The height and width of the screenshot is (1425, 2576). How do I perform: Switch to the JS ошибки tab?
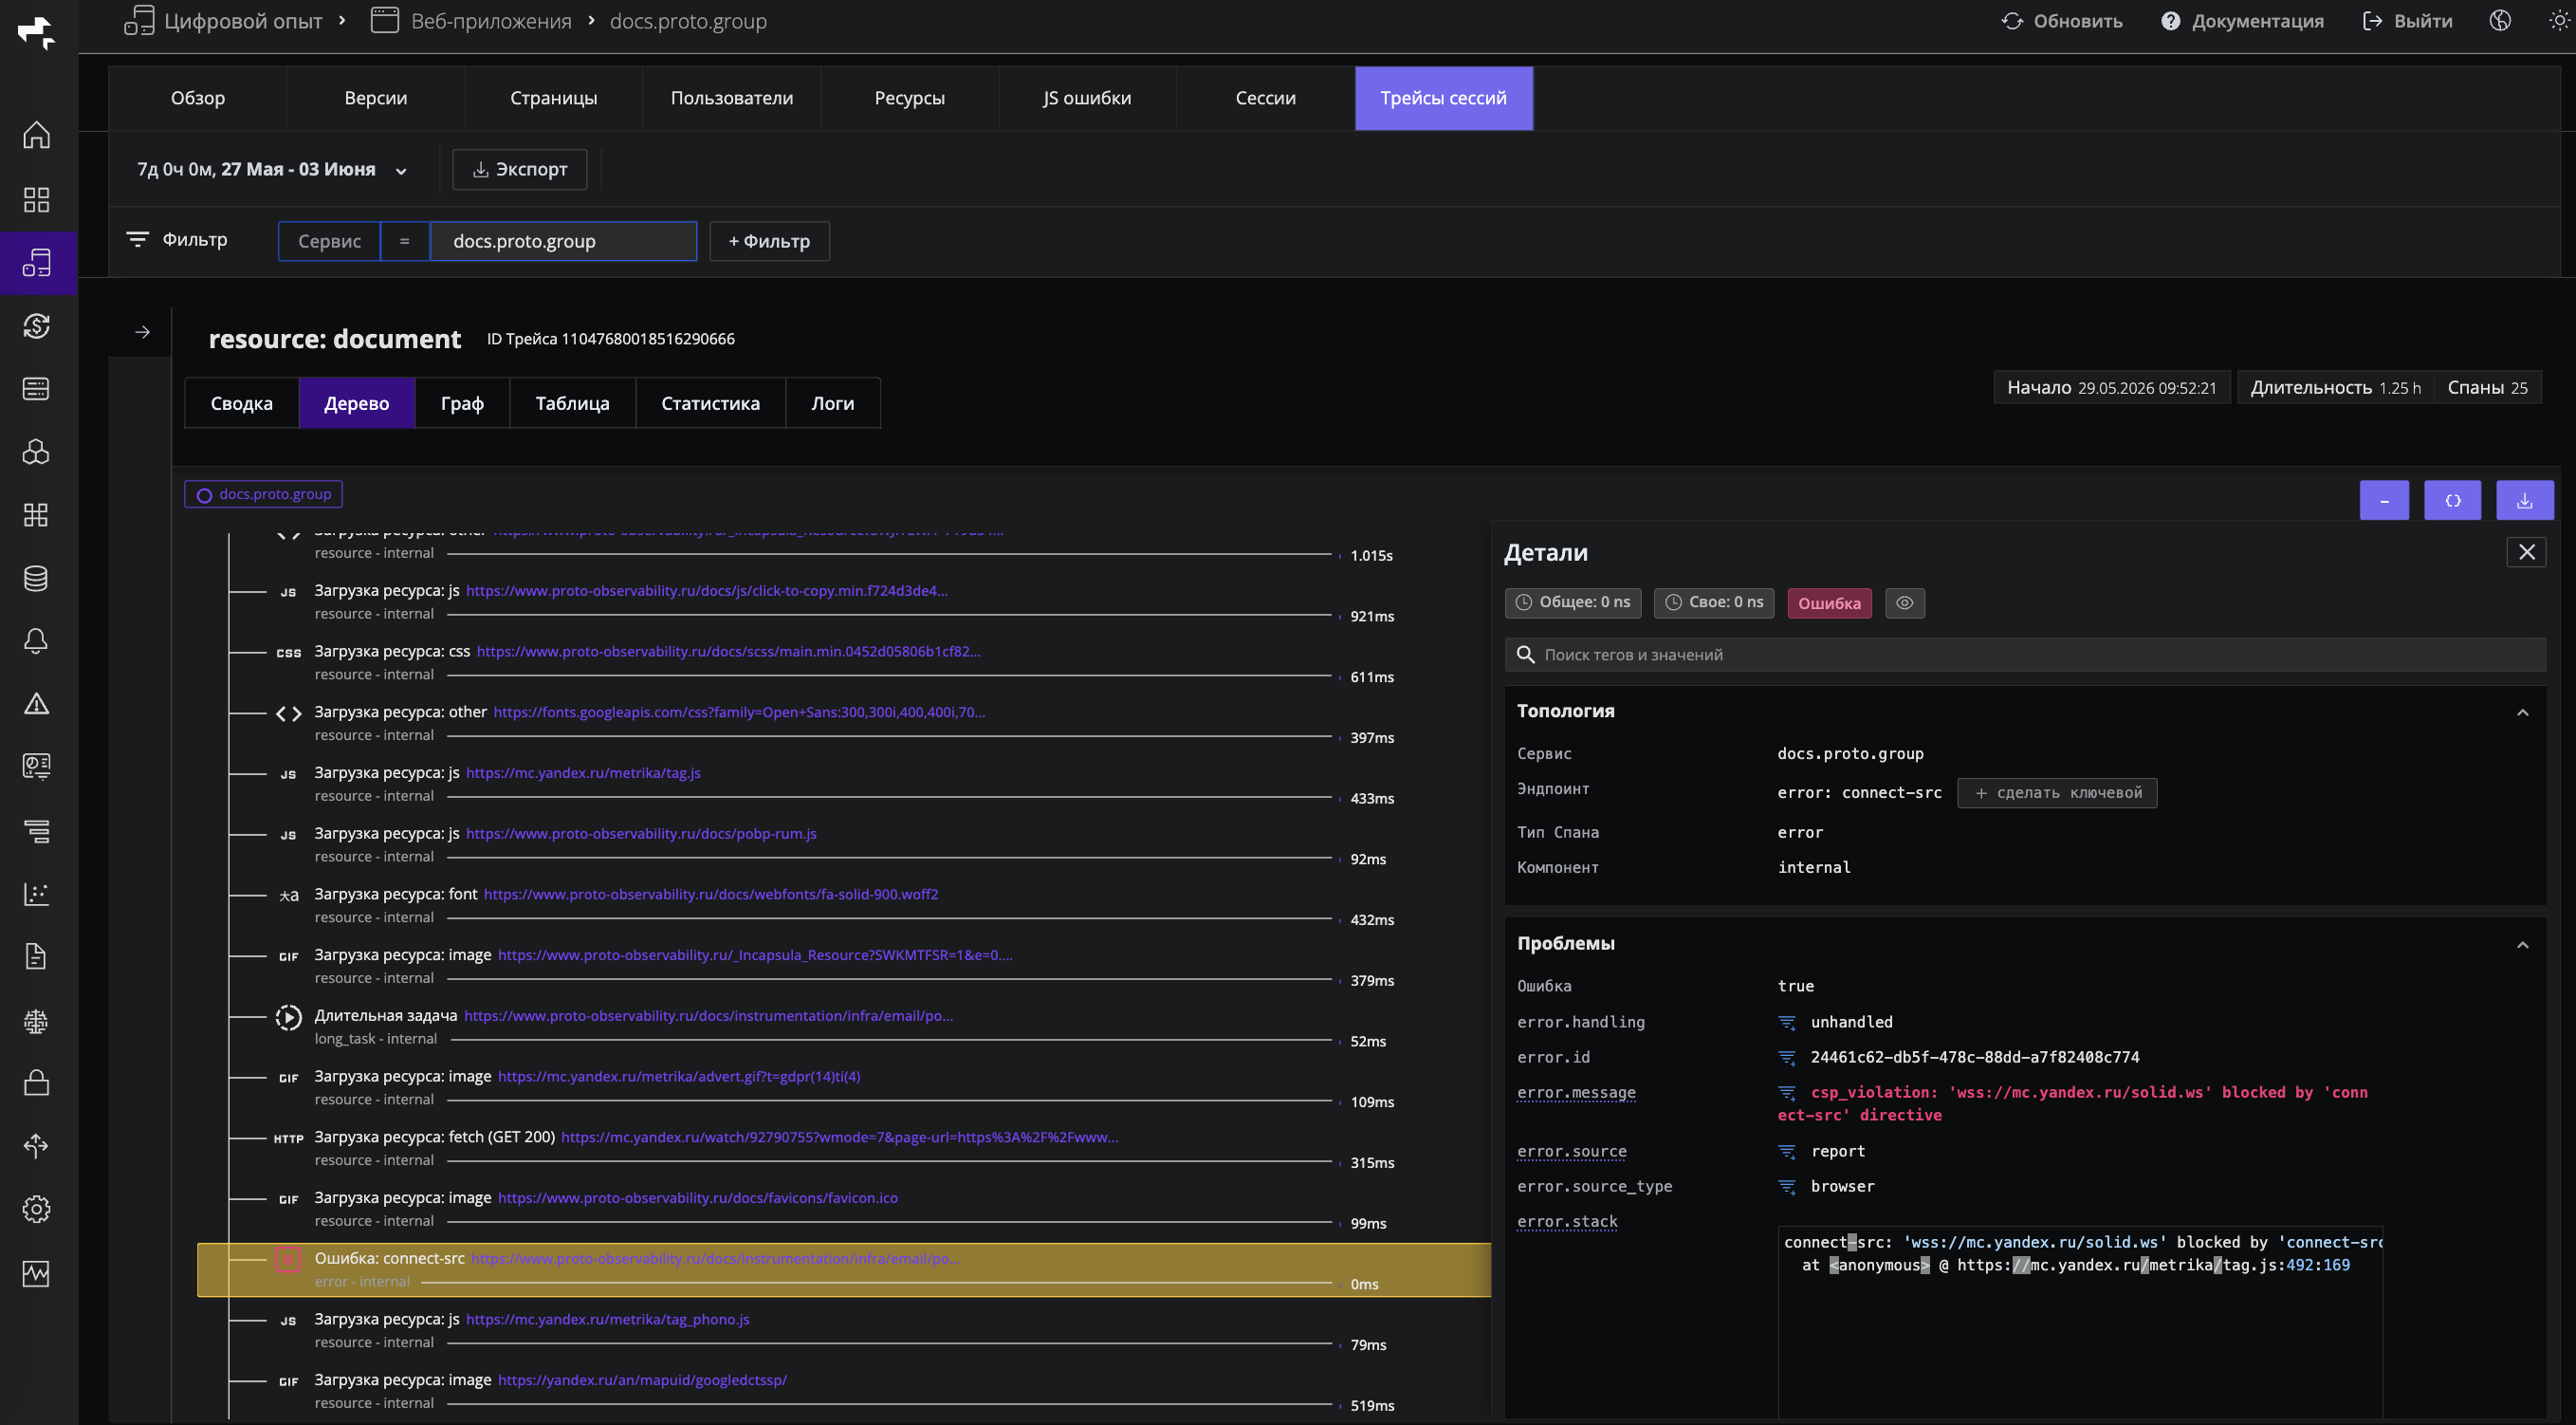[x=1087, y=98]
